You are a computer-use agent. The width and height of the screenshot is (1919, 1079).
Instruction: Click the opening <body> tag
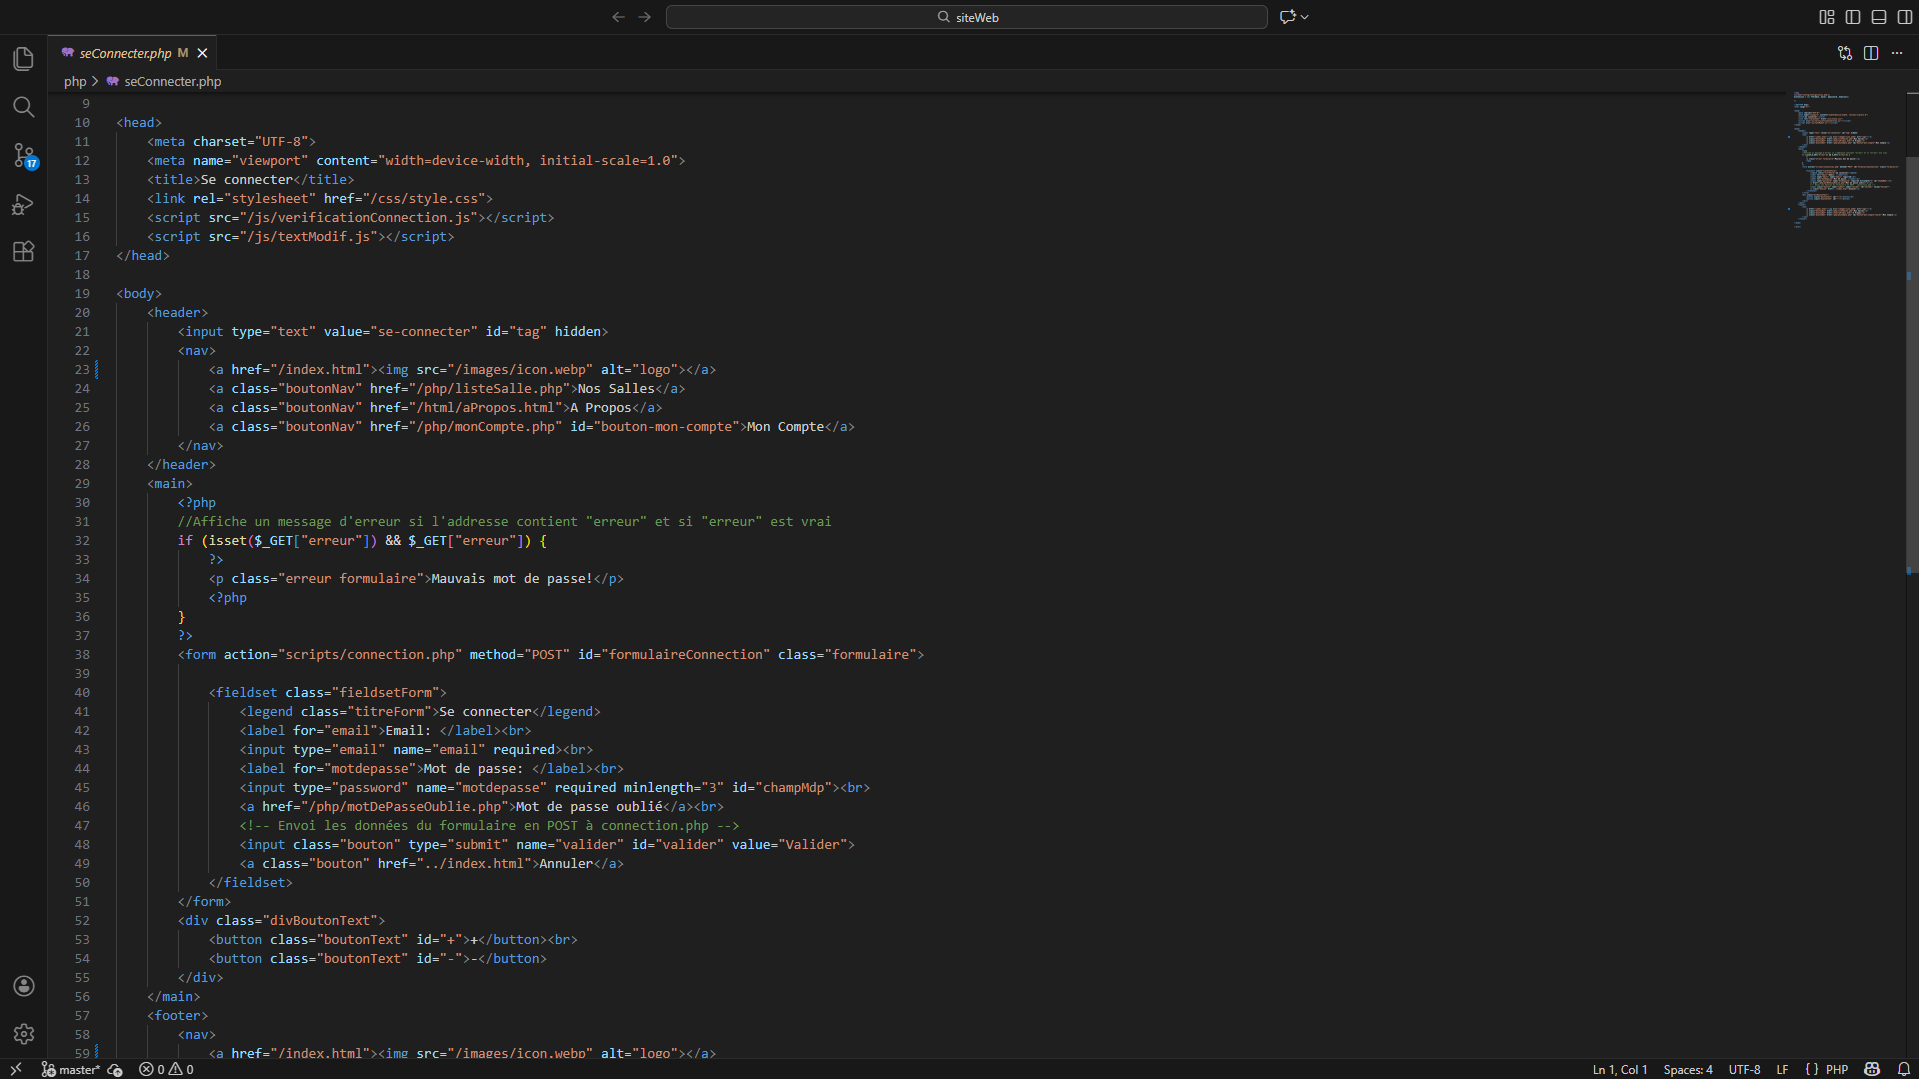139,294
